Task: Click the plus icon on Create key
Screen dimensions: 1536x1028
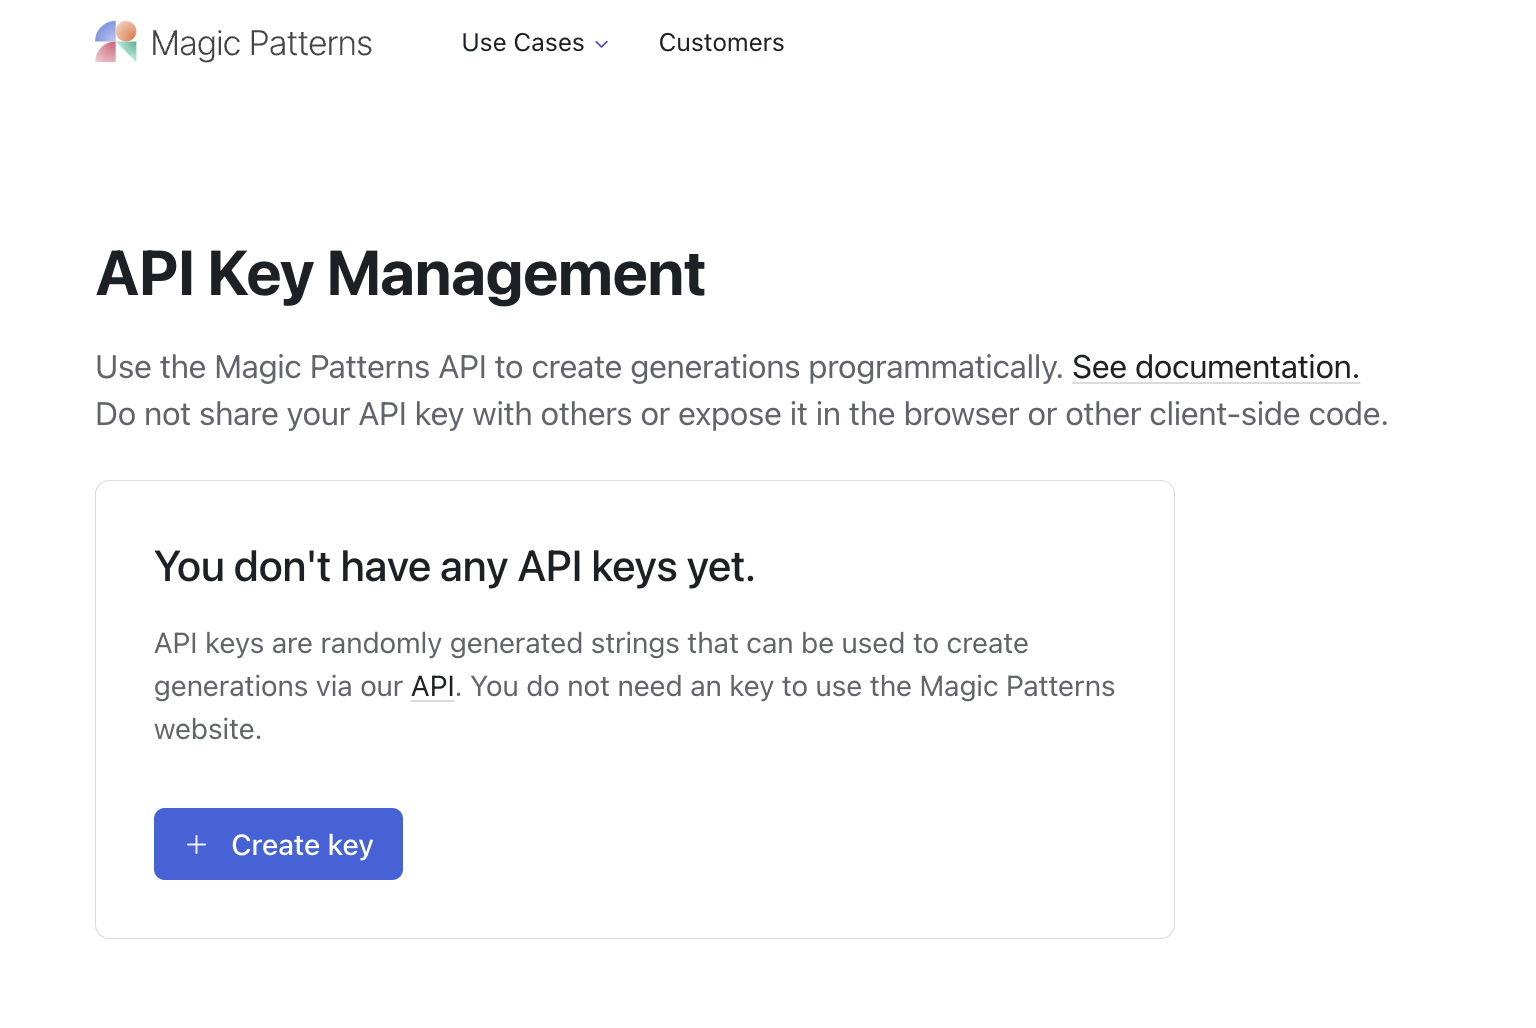Action: [x=197, y=844]
